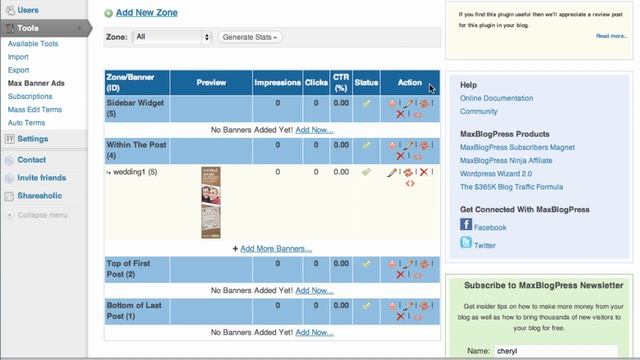Image resolution: width=640 pixels, height=360 pixels.
Task: Open Online Documentation help link
Action: pos(496,98)
